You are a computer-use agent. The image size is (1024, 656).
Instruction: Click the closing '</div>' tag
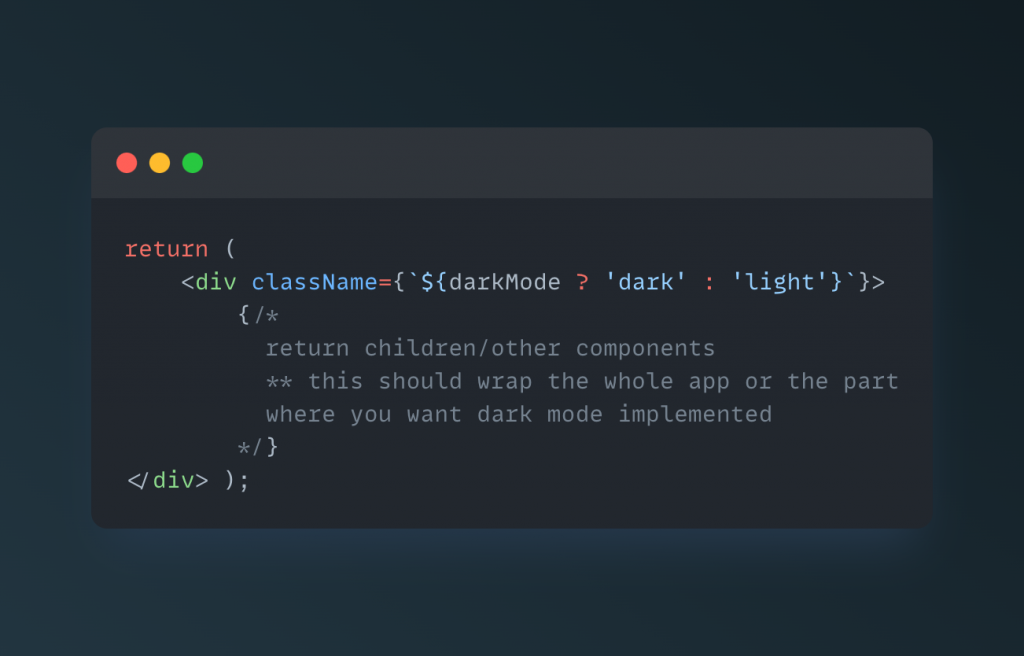point(168,481)
